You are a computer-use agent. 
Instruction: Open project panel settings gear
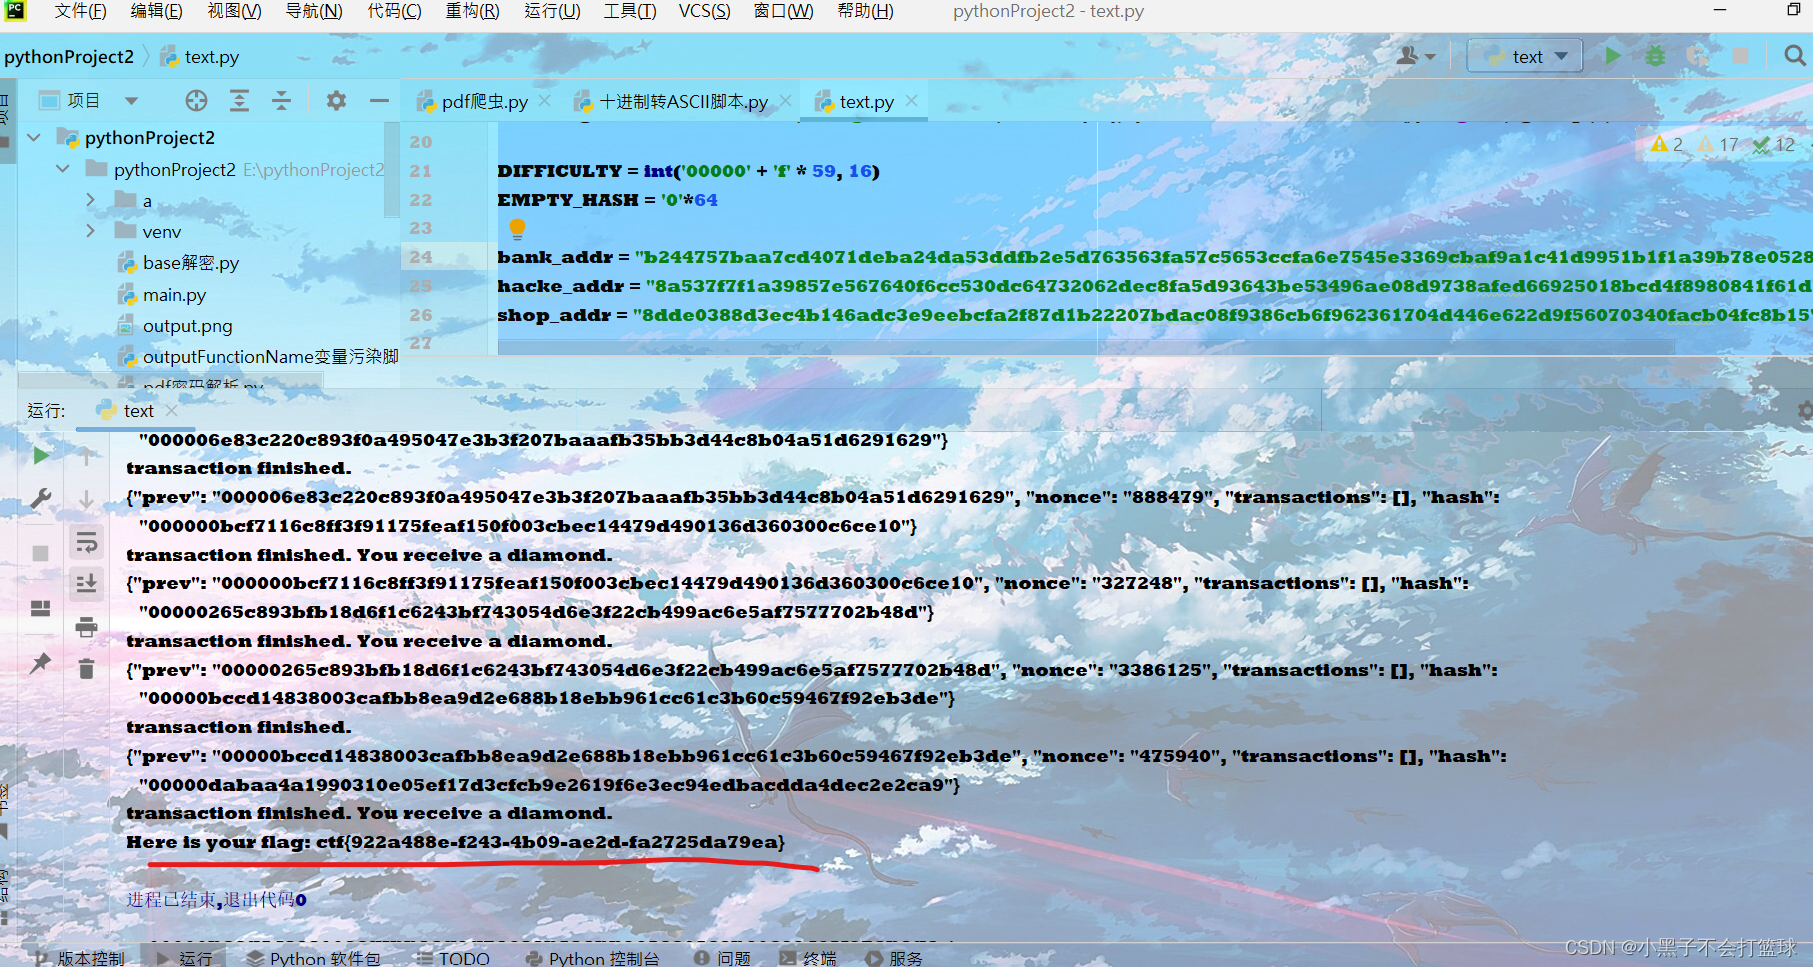coord(336,100)
